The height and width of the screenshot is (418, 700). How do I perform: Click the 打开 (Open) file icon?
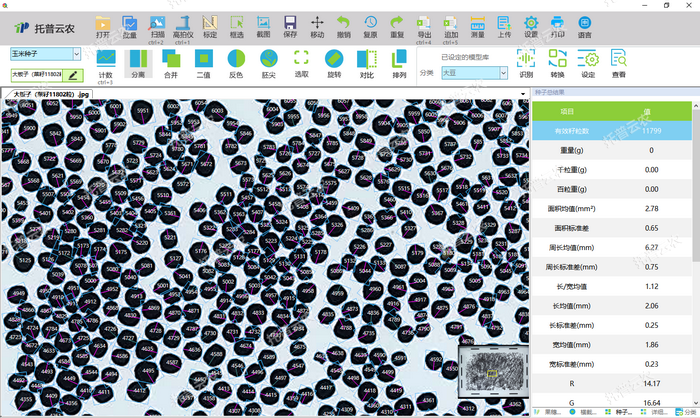pyautogui.click(x=103, y=25)
